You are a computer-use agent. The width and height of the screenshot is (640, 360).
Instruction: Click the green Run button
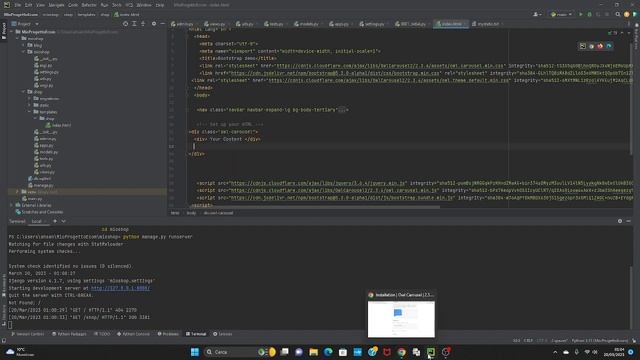click(x=581, y=14)
